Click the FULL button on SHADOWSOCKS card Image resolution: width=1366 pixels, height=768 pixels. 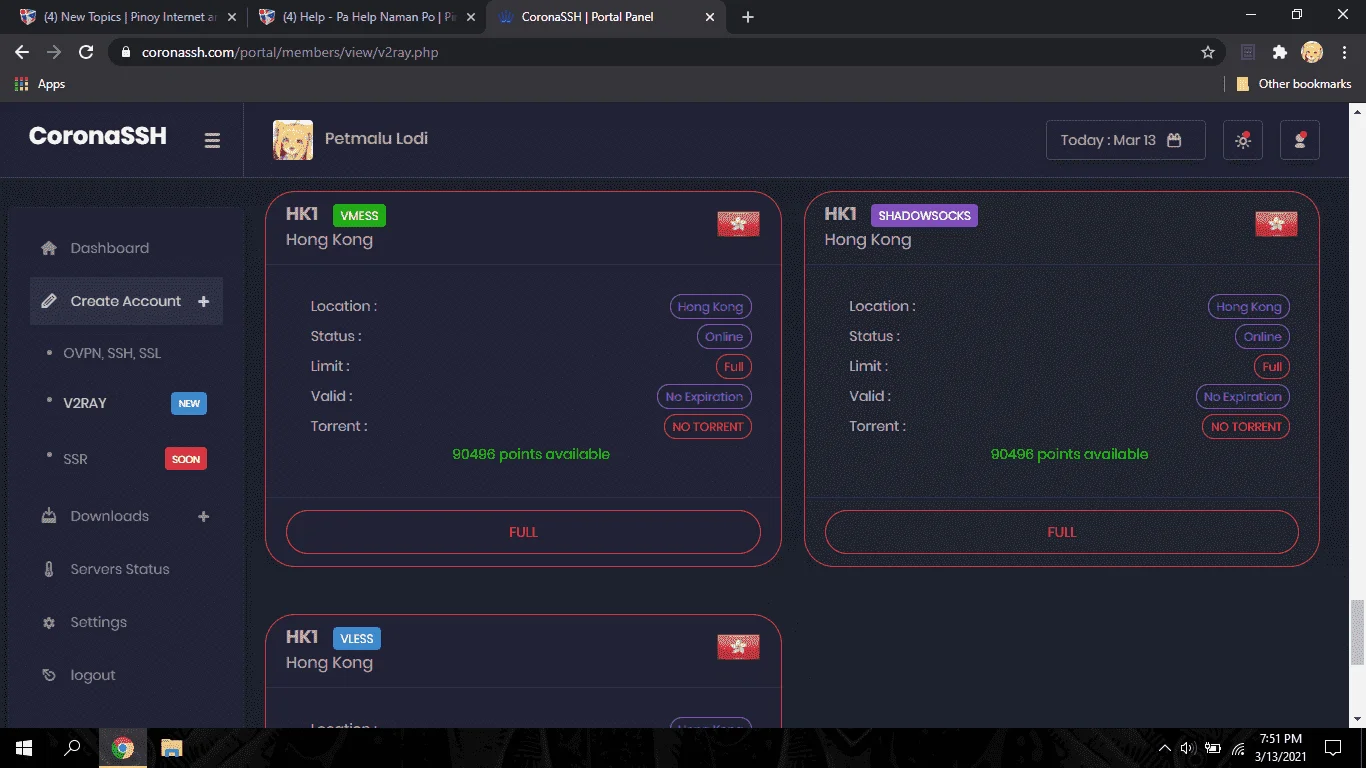[1062, 532]
